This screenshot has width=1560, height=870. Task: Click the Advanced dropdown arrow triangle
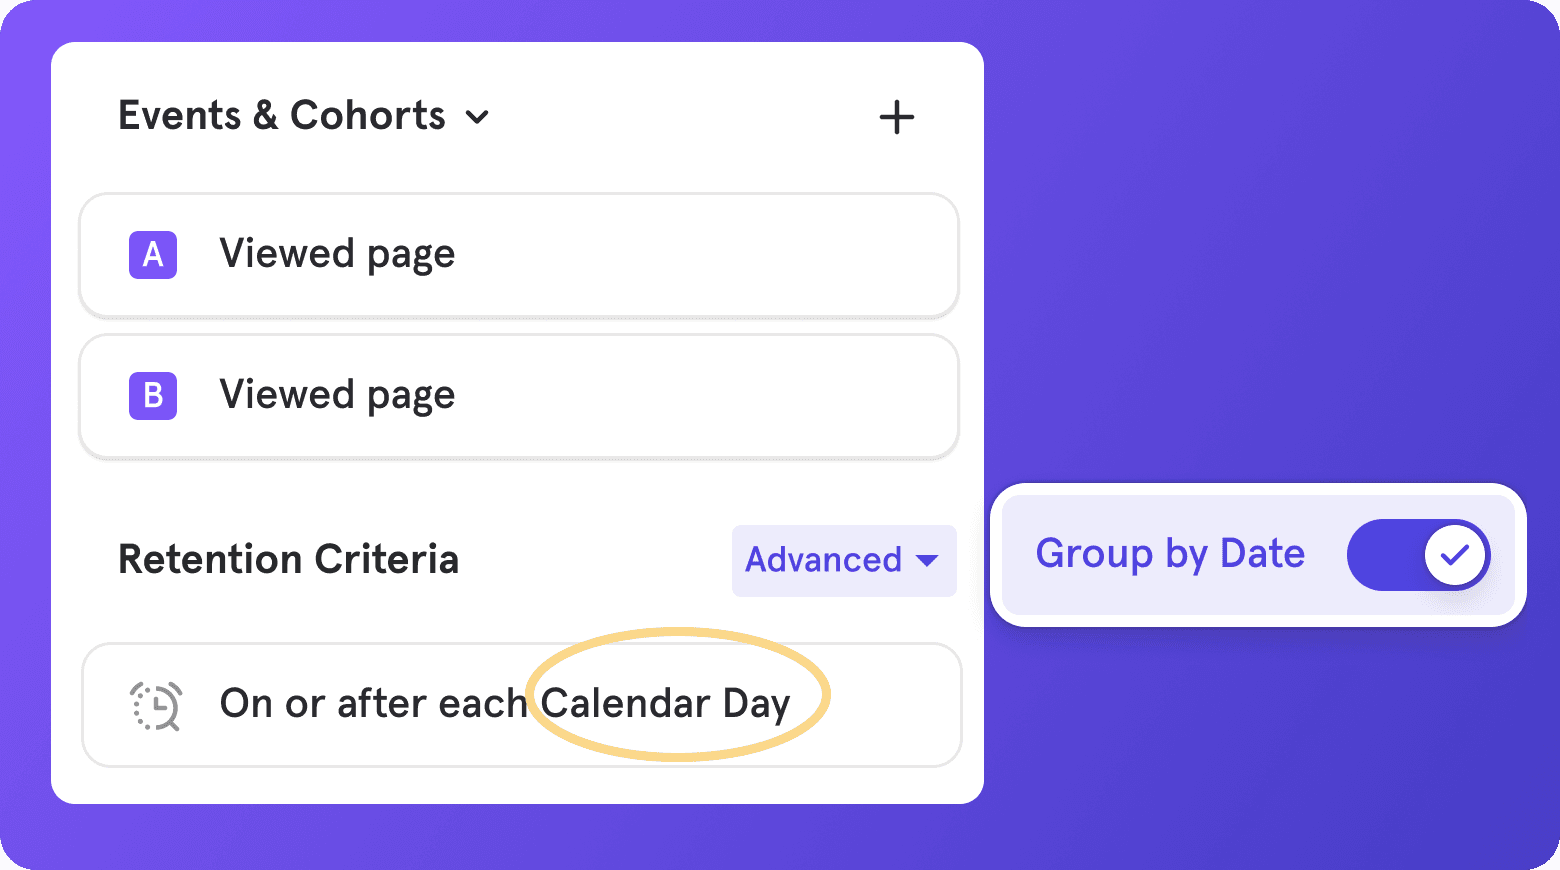pyautogui.click(x=927, y=561)
